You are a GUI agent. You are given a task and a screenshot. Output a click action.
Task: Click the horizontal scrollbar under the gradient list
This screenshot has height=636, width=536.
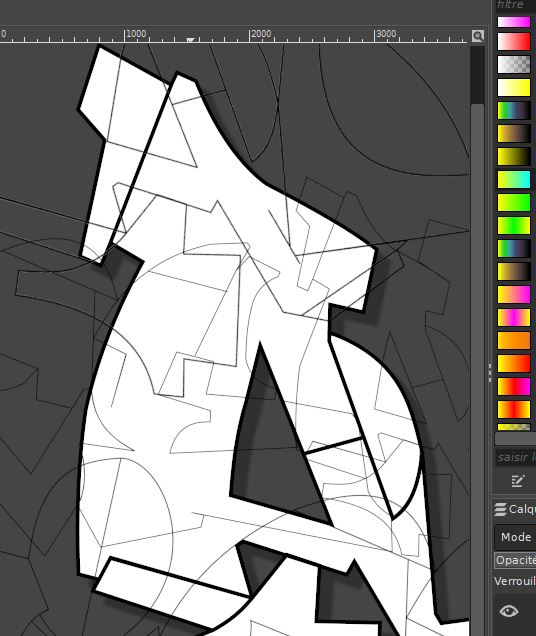coord(515,438)
